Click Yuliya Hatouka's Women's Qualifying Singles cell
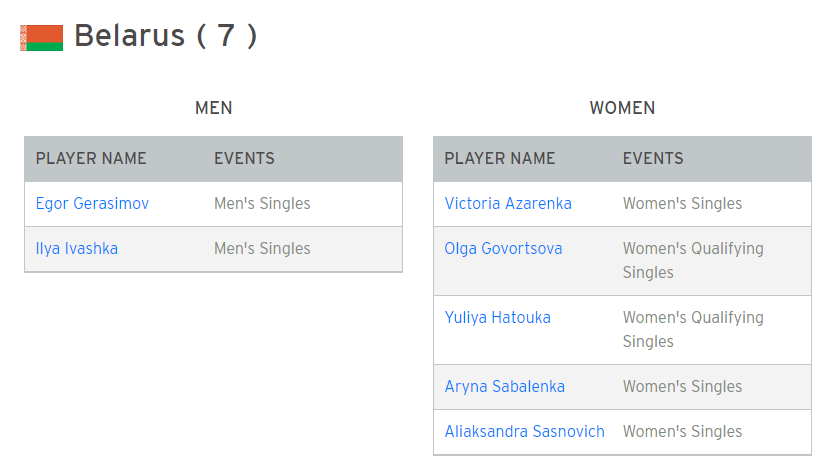Viewport: 833px width, 467px height. 693,329
